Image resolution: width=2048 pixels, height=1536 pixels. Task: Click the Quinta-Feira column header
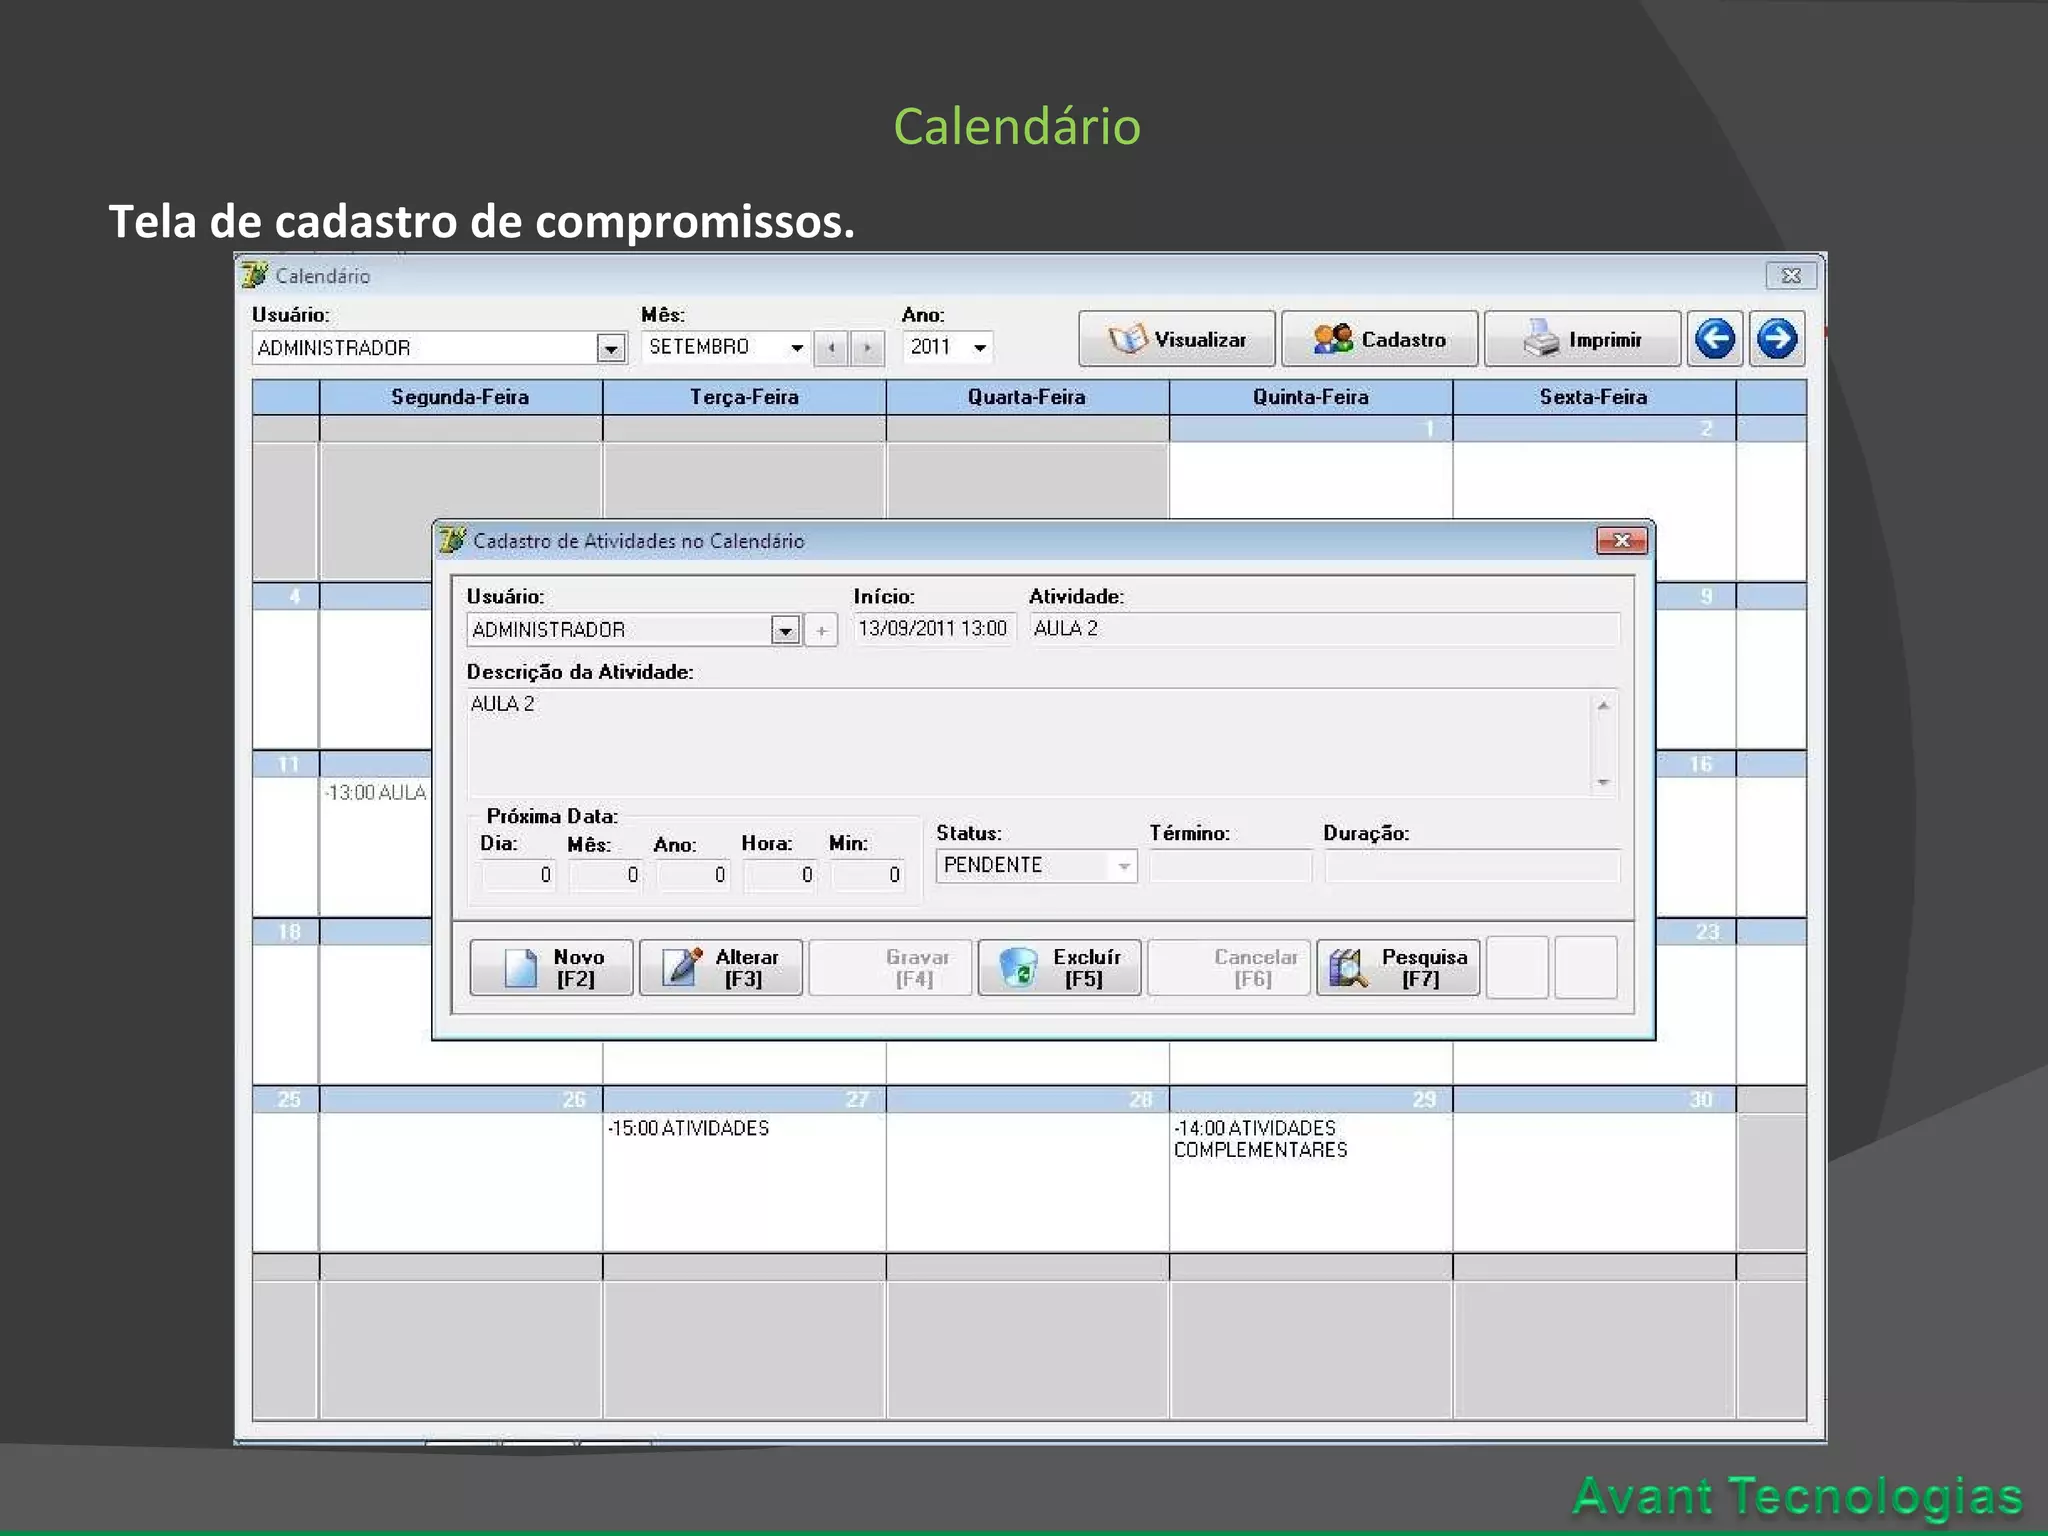(x=1311, y=397)
